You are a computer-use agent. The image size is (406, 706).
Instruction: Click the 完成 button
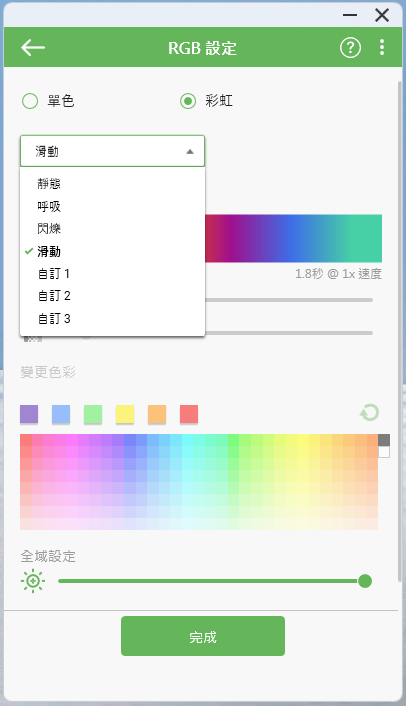pyautogui.click(x=203, y=636)
